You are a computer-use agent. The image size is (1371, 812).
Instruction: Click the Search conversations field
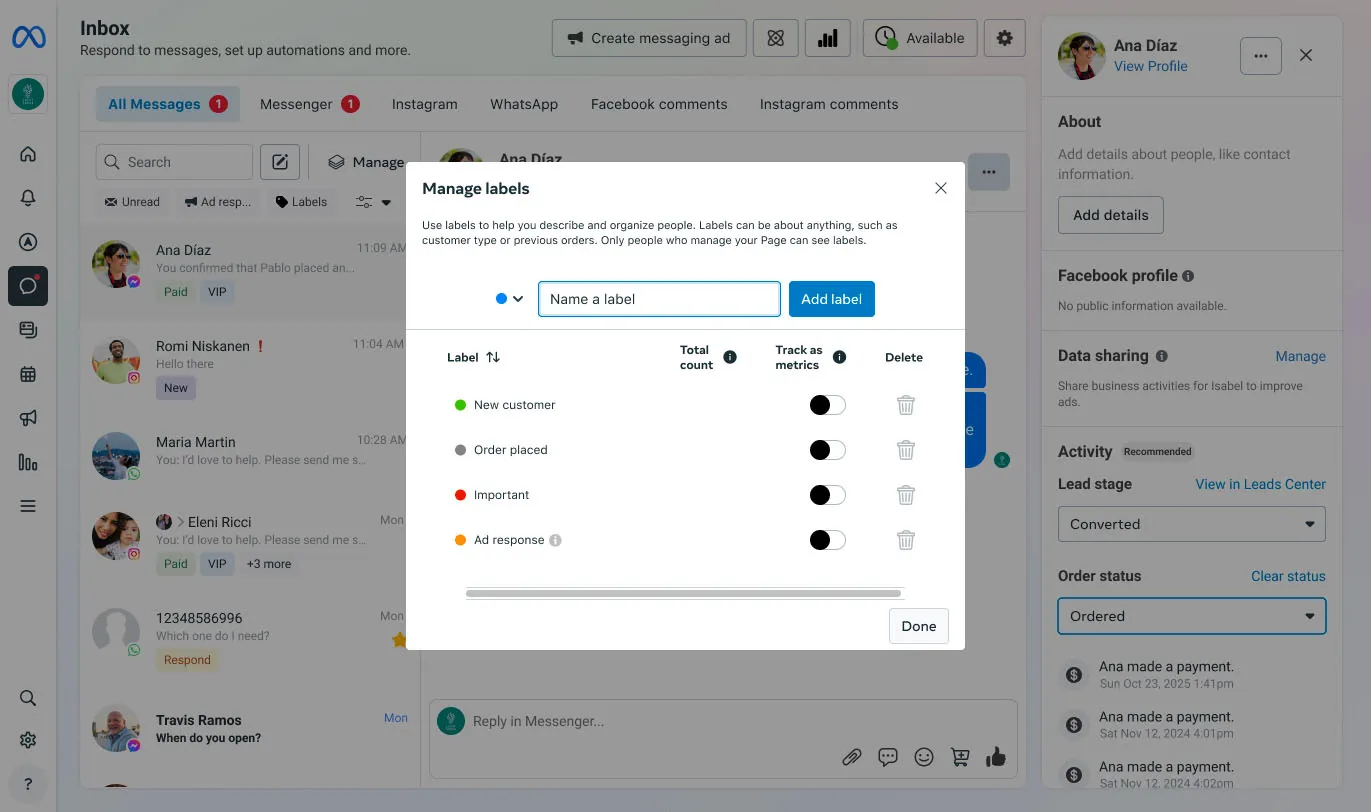point(174,162)
